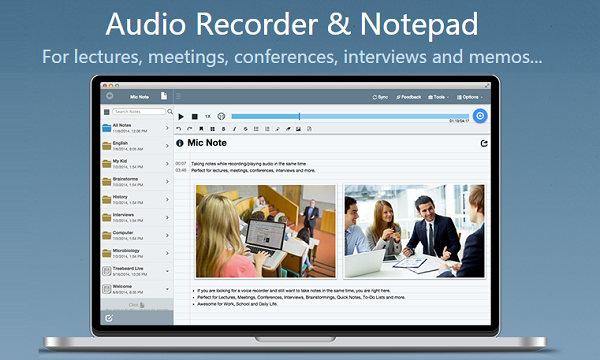Click the document icon in formatting toolbar
Screen dimensions: 600x360
coord(309,129)
